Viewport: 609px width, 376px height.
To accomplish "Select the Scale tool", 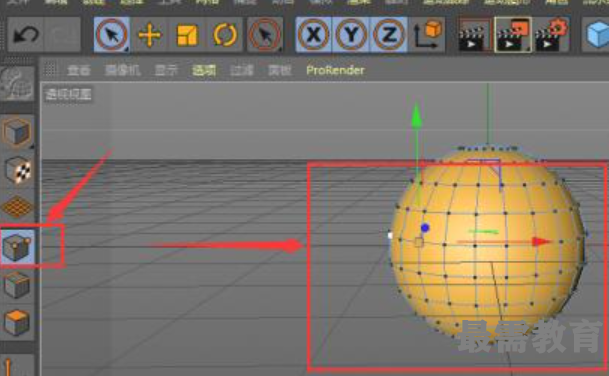I will point(187,35).
